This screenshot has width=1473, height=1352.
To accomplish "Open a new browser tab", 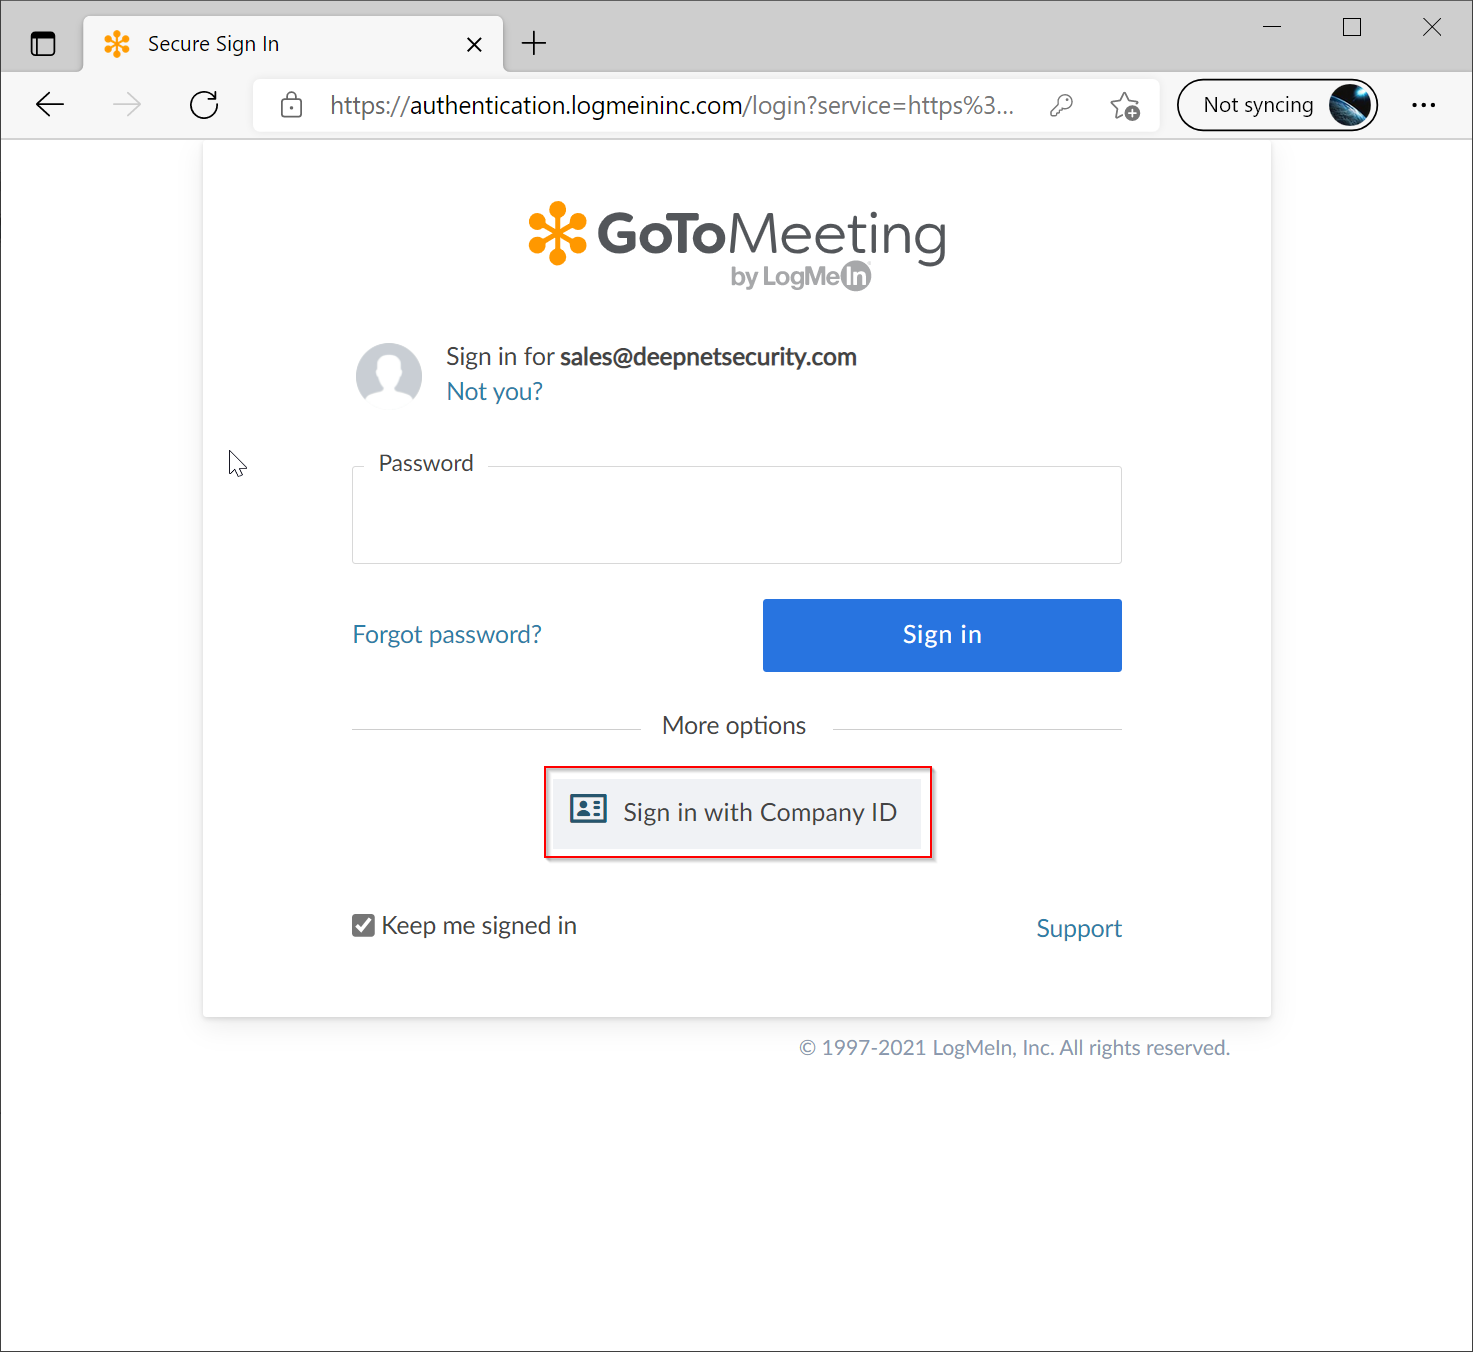I will [x=534, y=44].
